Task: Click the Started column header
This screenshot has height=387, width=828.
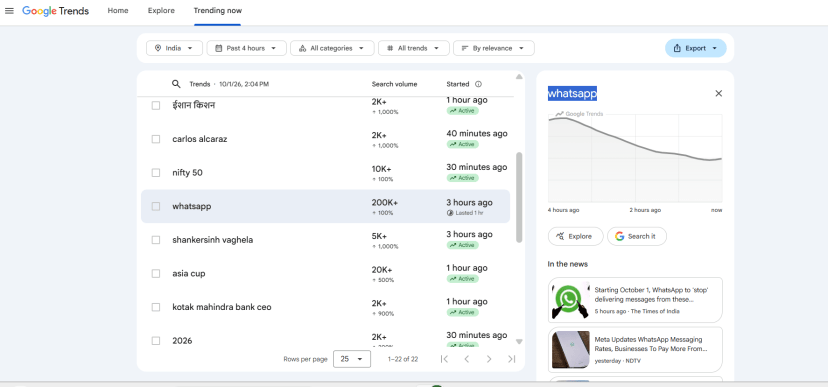Action: coord(457,84)
